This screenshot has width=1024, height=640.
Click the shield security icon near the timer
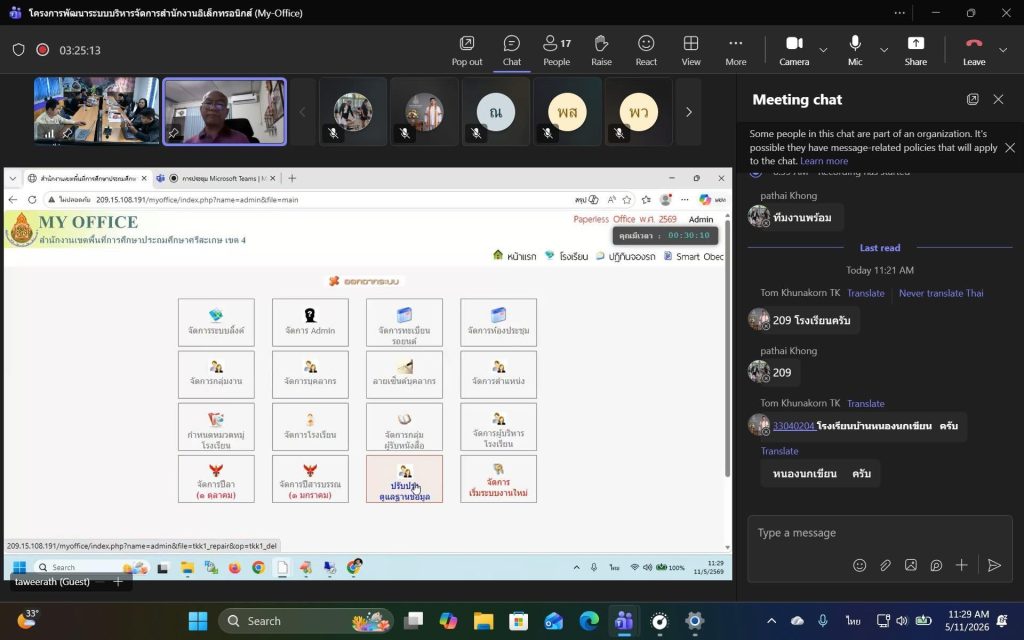tap(18, 50)
